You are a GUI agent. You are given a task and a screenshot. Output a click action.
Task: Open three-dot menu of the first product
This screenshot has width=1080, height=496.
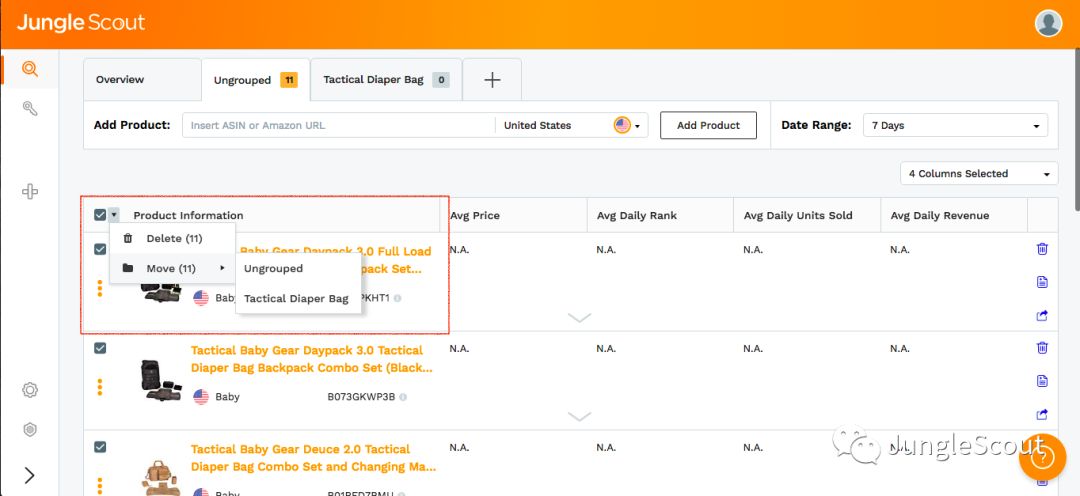(100, 289)
